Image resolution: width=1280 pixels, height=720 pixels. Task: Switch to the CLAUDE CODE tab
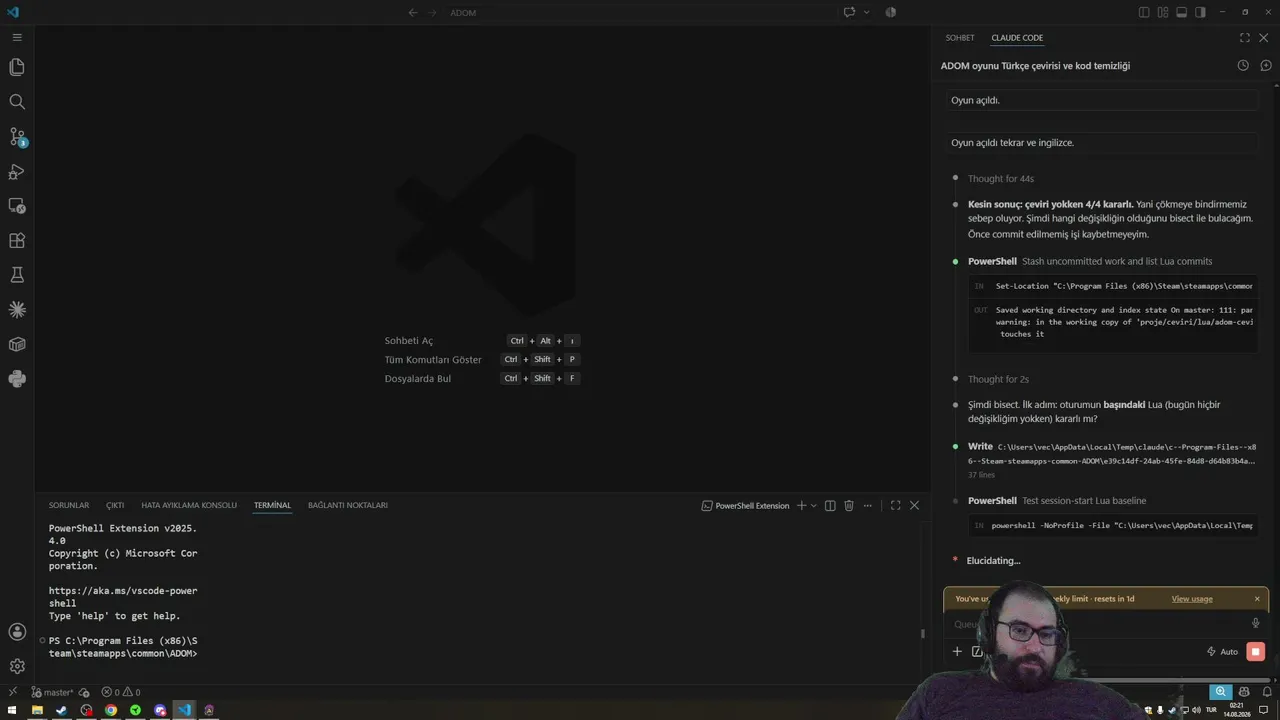click(1017, 38)
